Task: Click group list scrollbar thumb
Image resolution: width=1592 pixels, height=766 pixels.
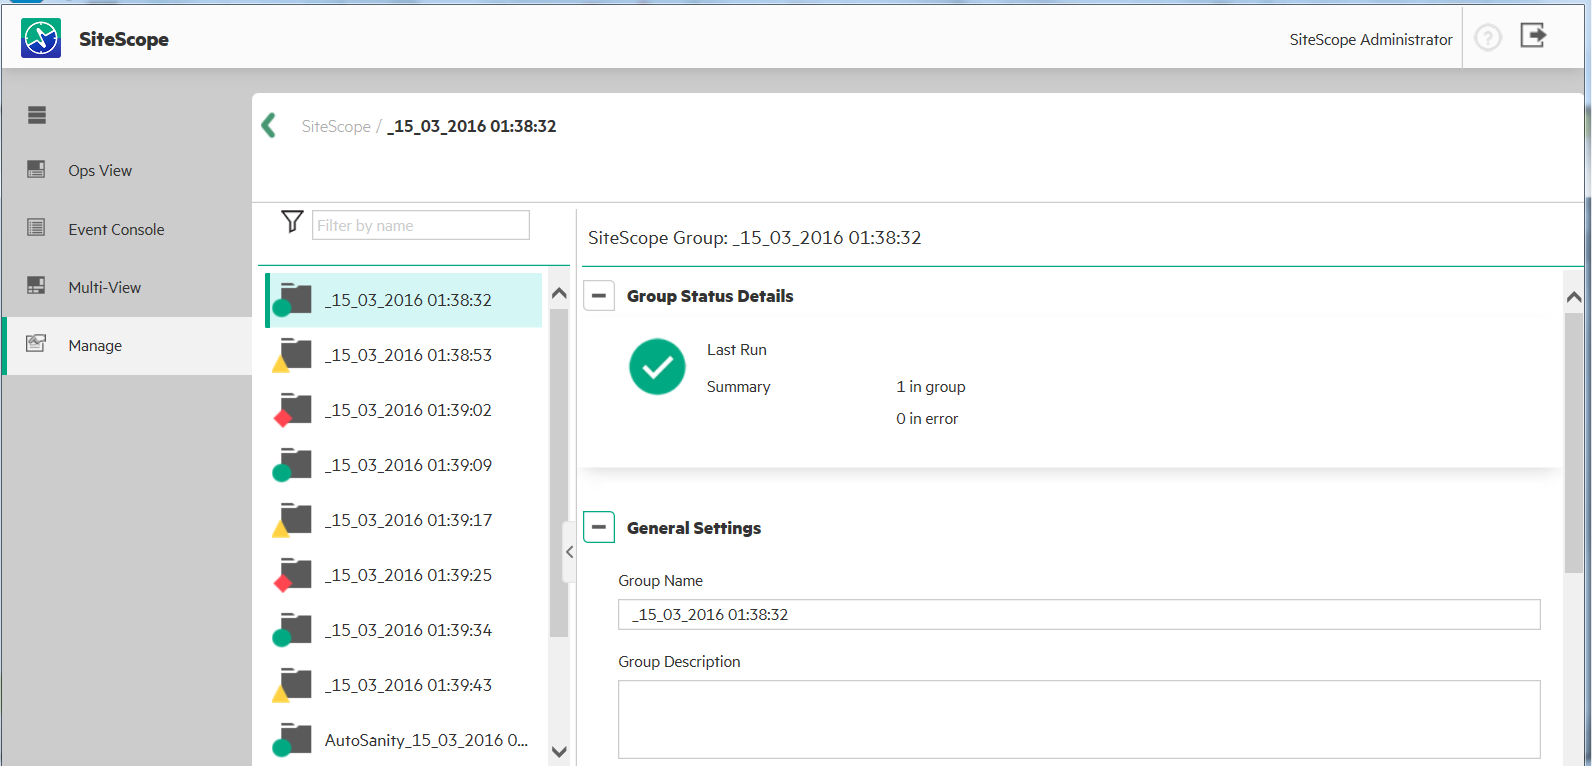Action: click(x=559, y=473)
